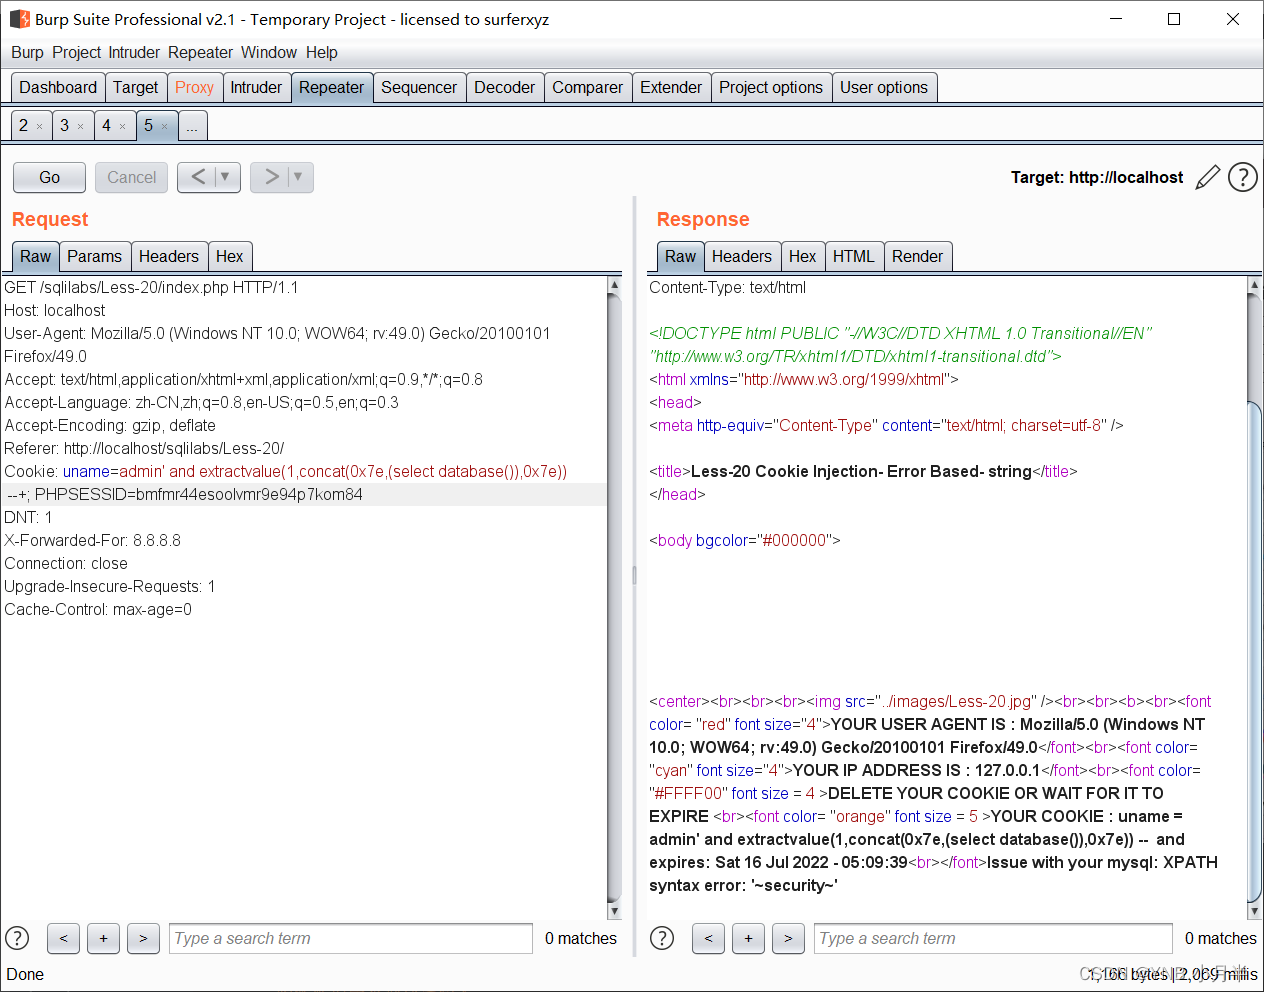
Task: Show response HTML view
Action: point(854,256)
